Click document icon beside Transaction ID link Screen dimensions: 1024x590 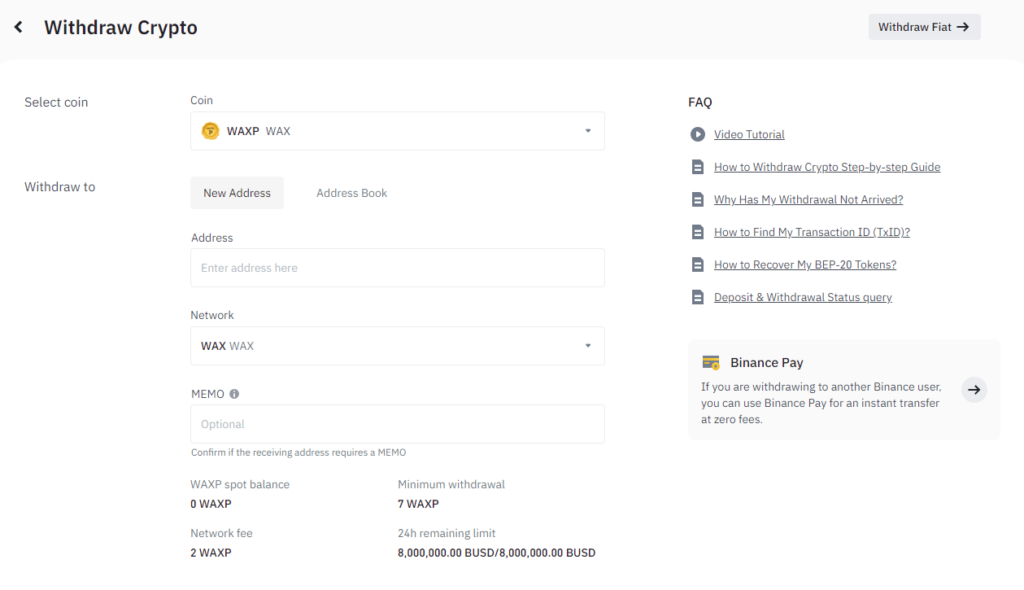pos(697,232)
